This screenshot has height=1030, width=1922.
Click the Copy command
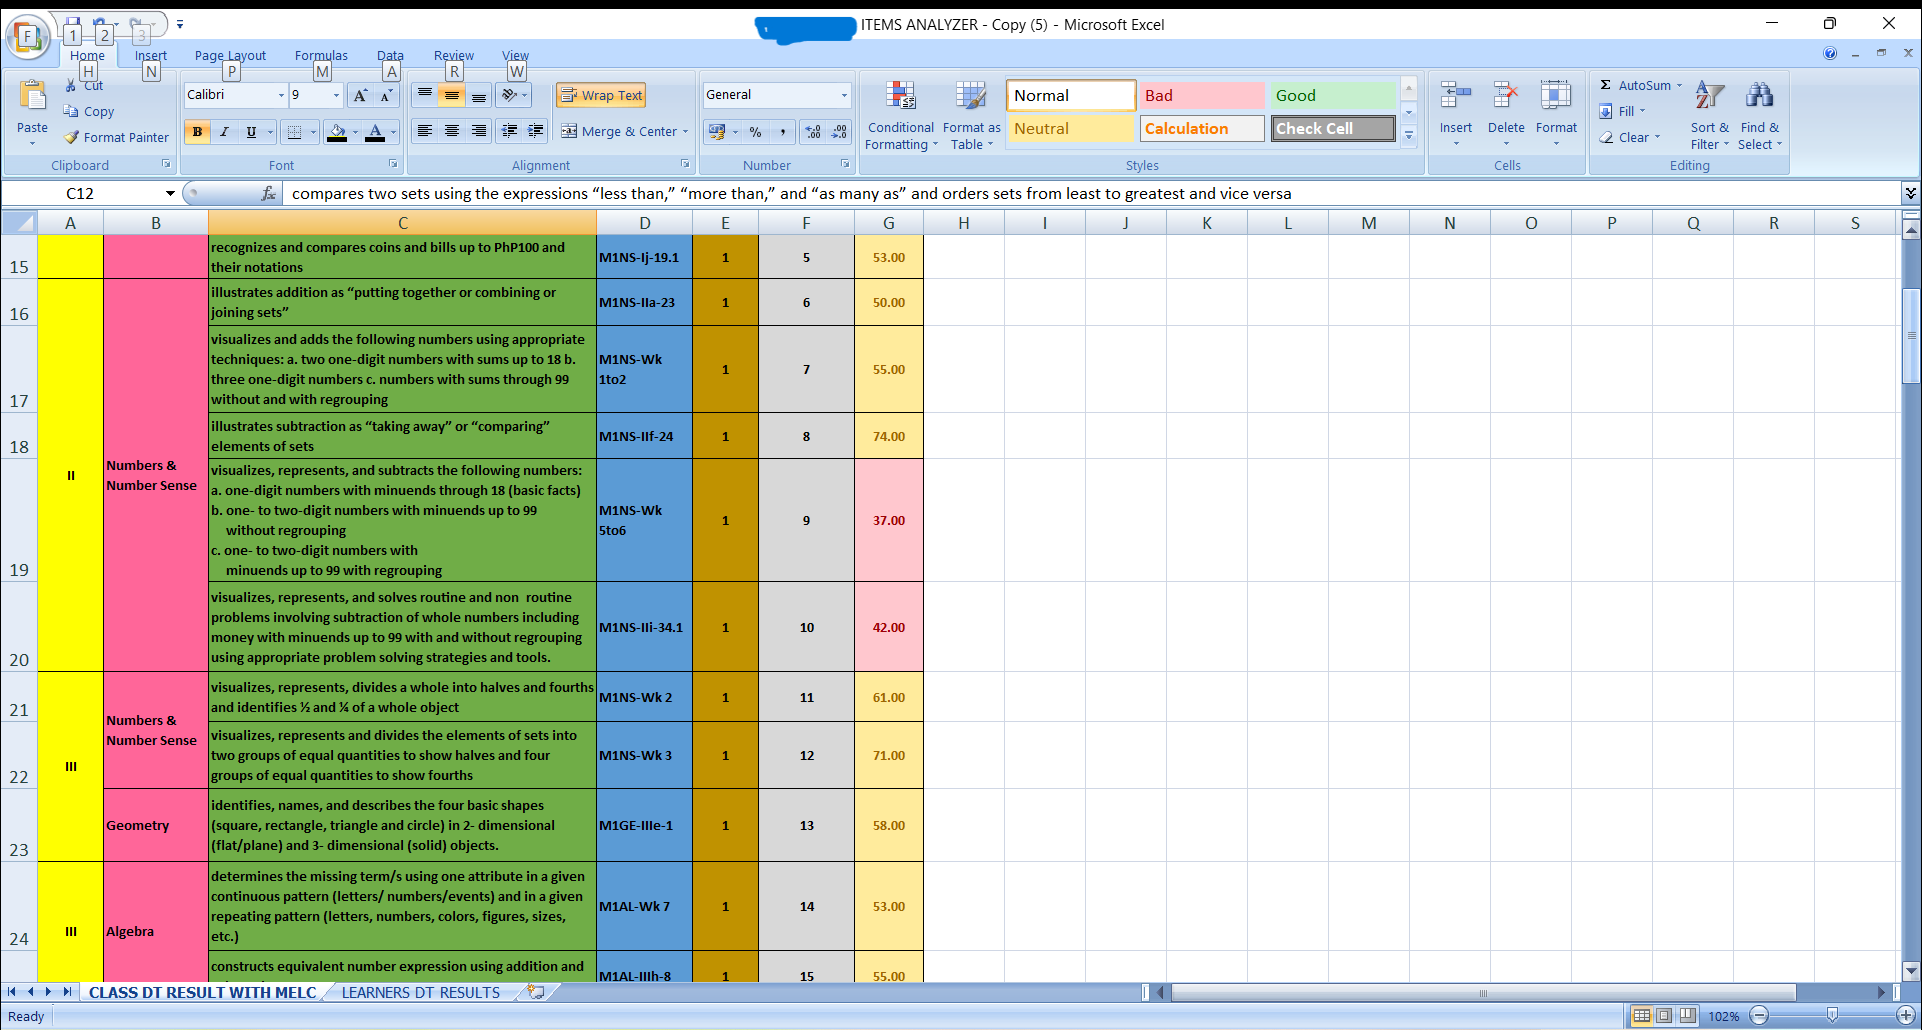[x=89, y=112]
